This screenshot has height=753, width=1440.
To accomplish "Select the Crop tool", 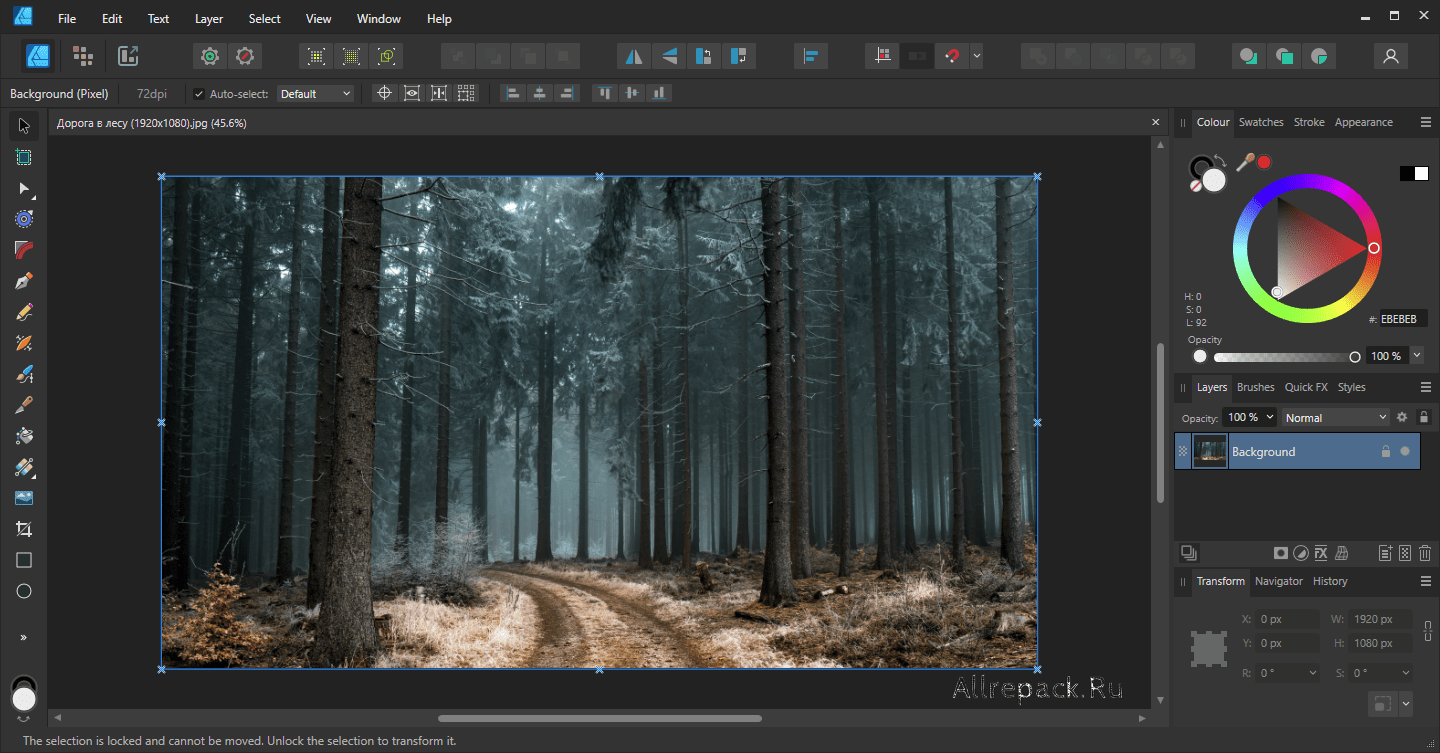I will click(x=24, y=529).
